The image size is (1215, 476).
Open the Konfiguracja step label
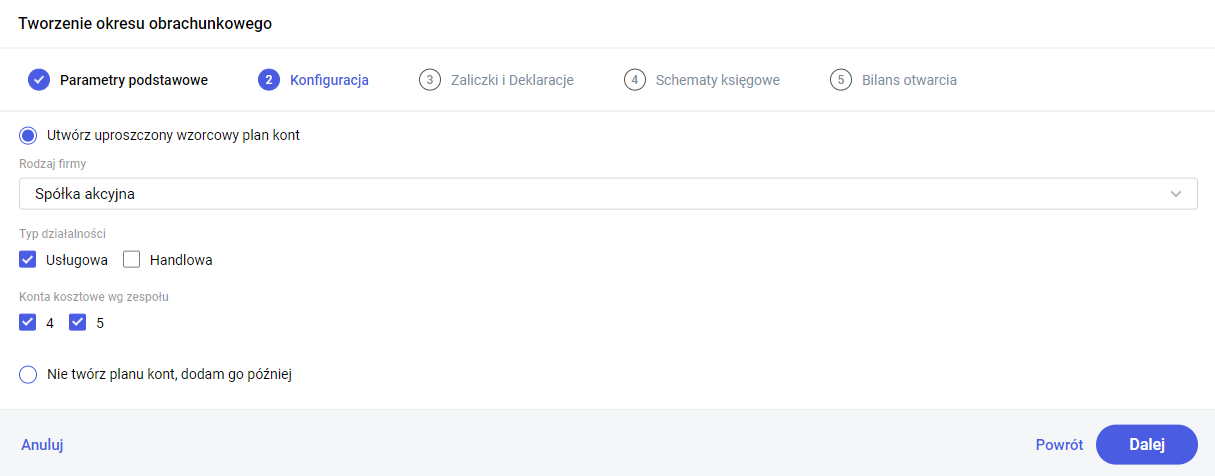[x=329, y=80]
